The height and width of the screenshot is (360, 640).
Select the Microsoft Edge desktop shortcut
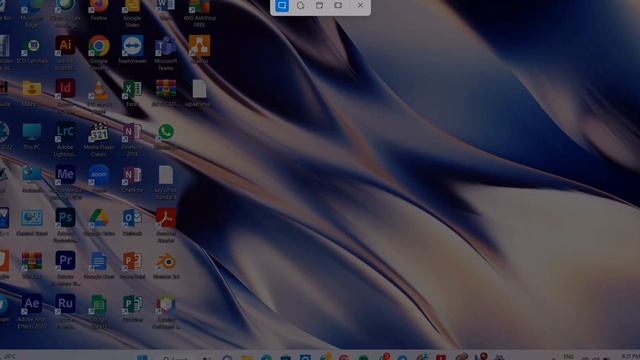pyautogui.click(x=32, y=13)
